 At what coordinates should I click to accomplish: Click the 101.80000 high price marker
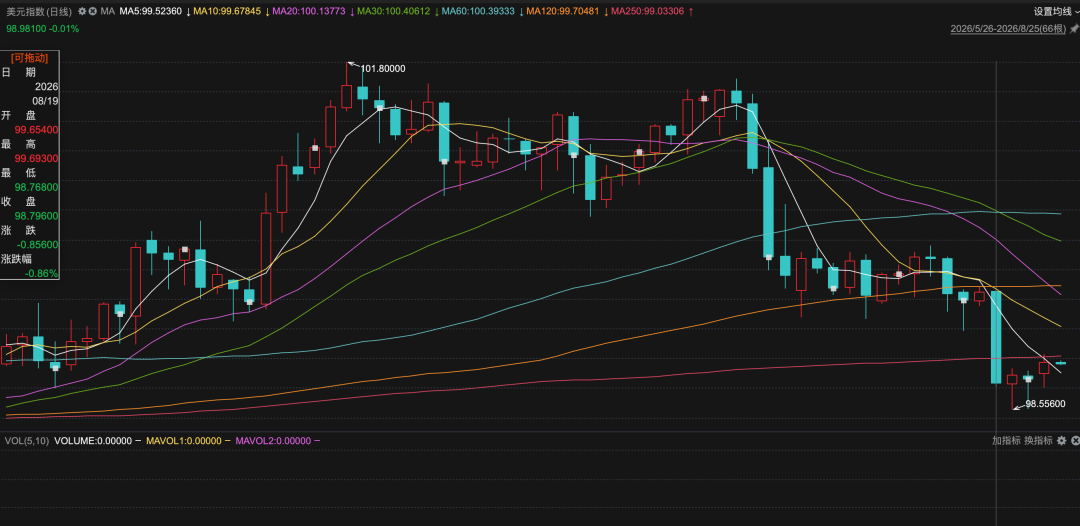(383, 68)
